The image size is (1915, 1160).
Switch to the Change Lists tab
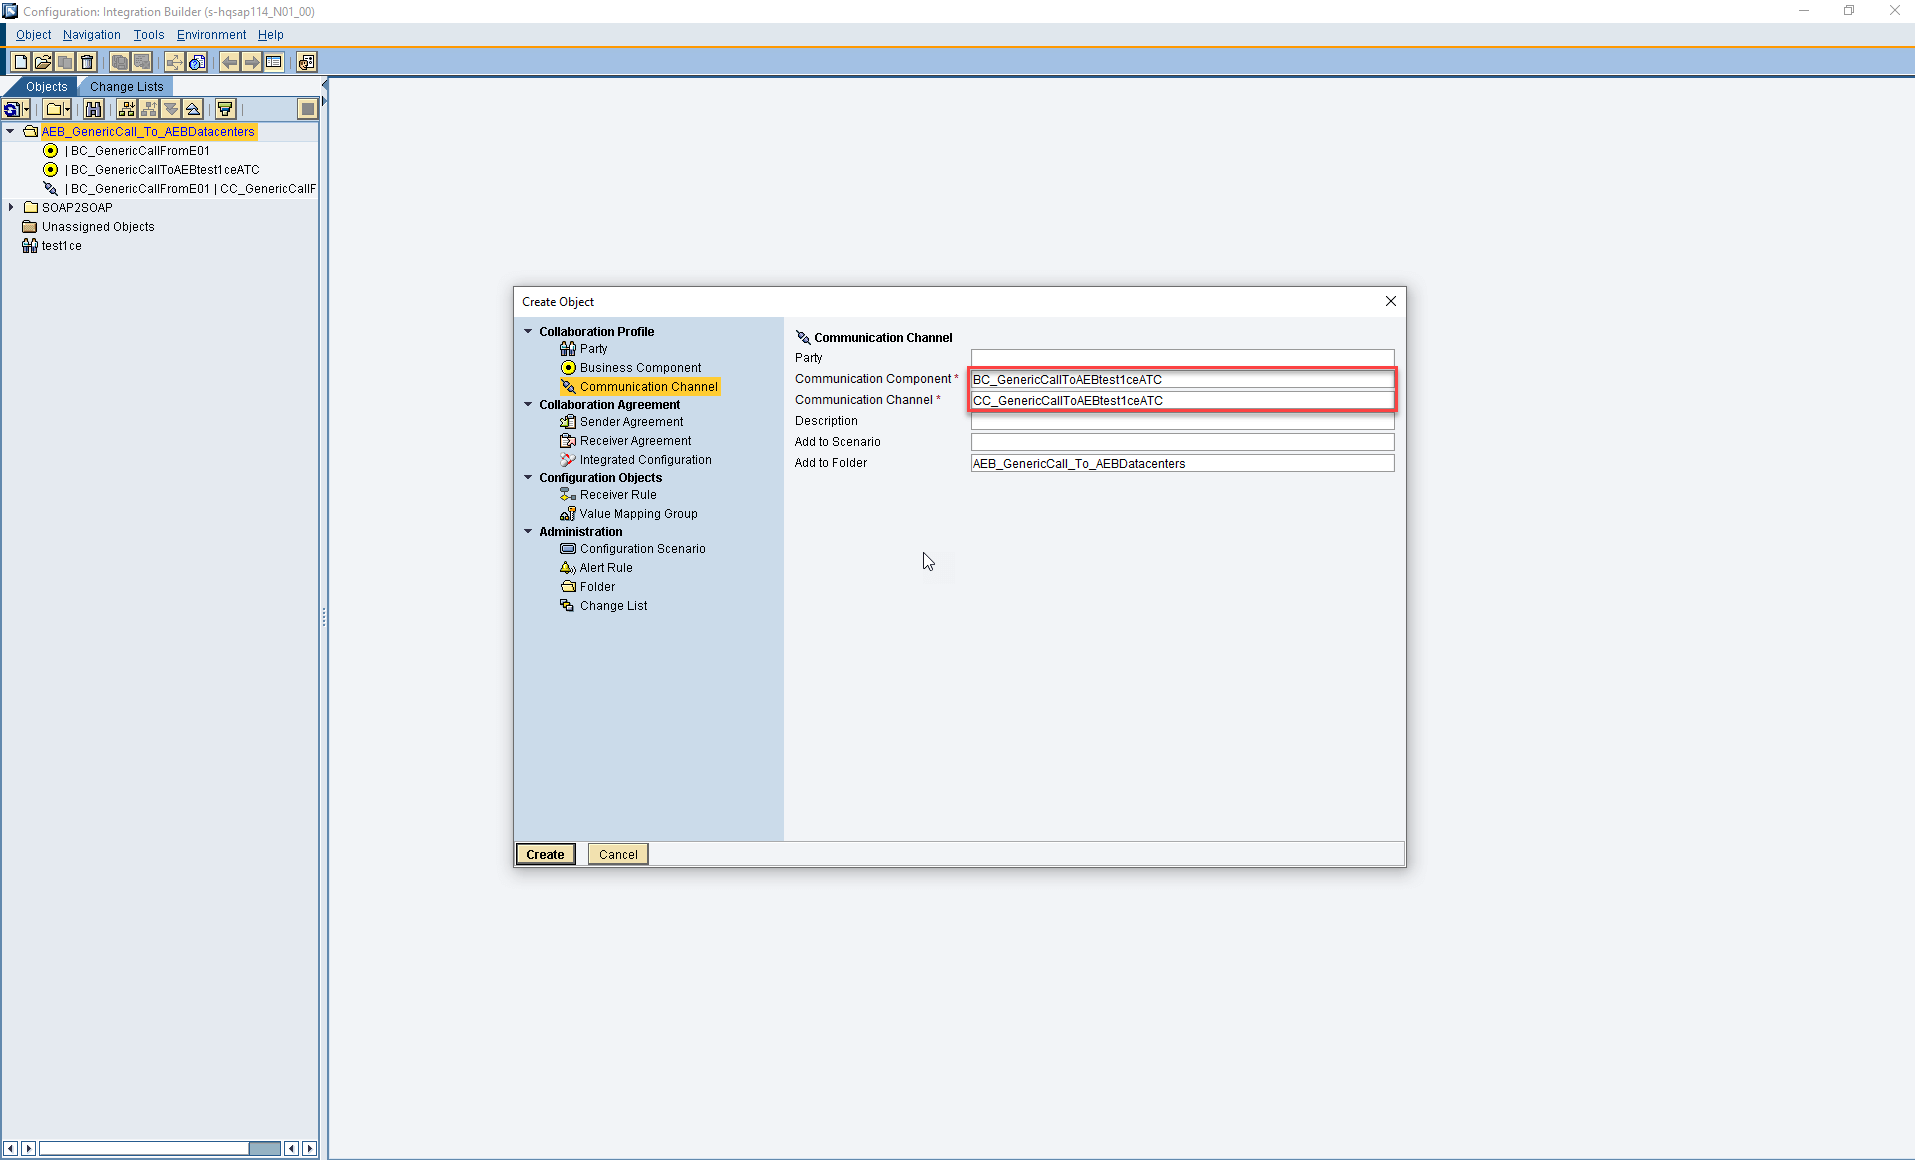click(126, 86)
